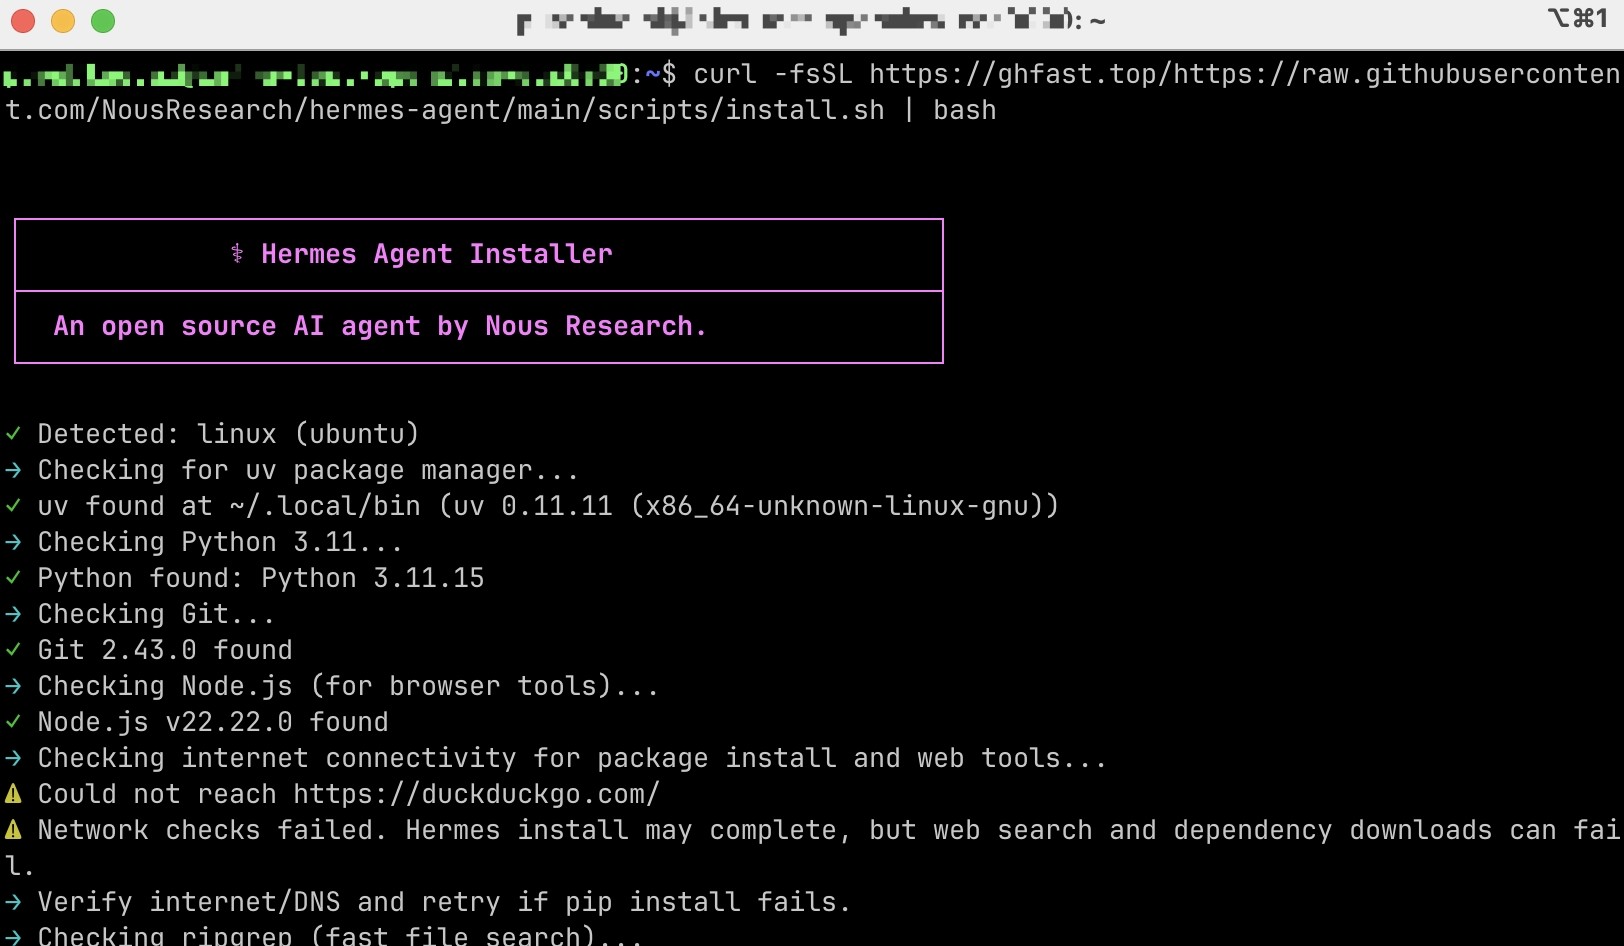Maximize the terminal using the green button

click(x=103, y=21)
